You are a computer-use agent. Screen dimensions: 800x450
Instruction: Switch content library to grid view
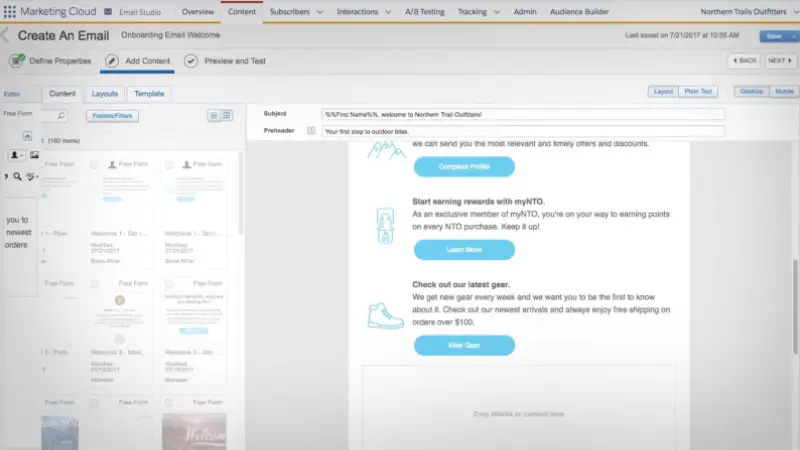click(227, 116)
